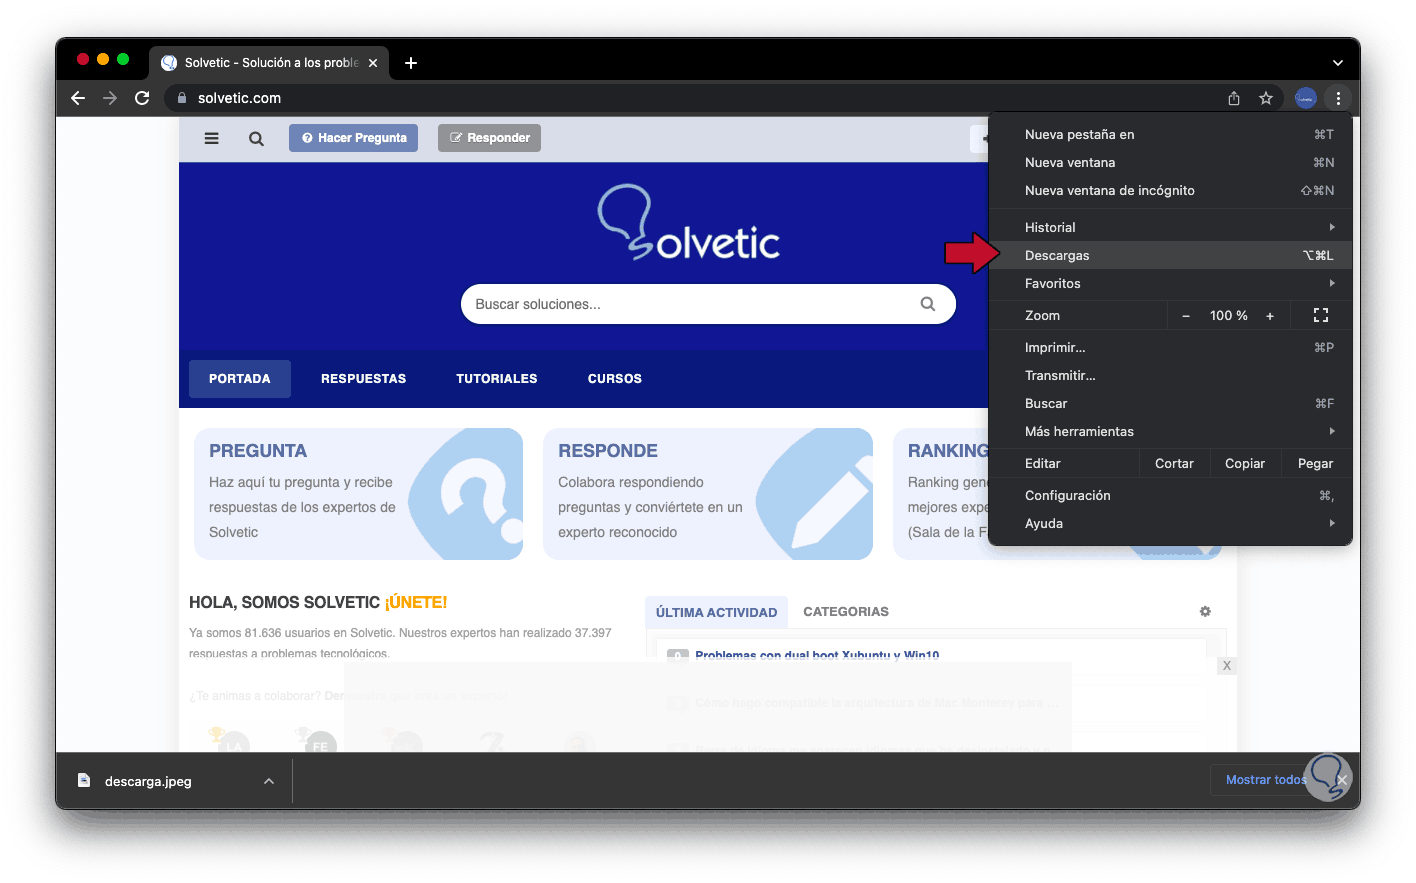Click Mostrar todos in the downloads bar

pyautogui.click(x=1266, y=780)
